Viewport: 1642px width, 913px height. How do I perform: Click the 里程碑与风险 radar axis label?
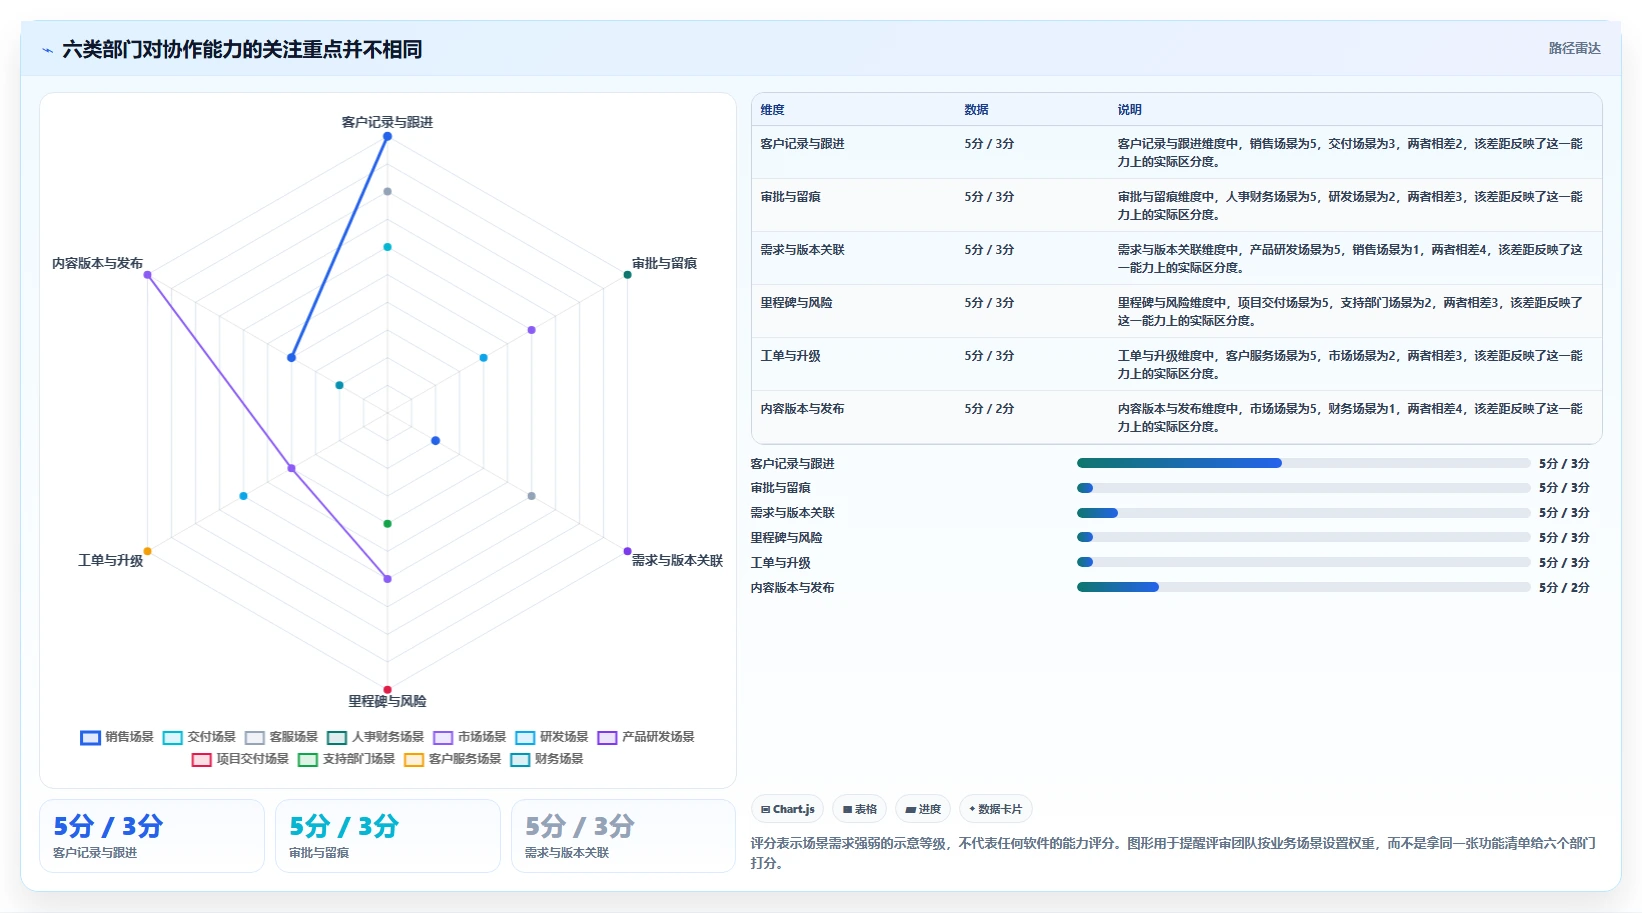(387, 701)
